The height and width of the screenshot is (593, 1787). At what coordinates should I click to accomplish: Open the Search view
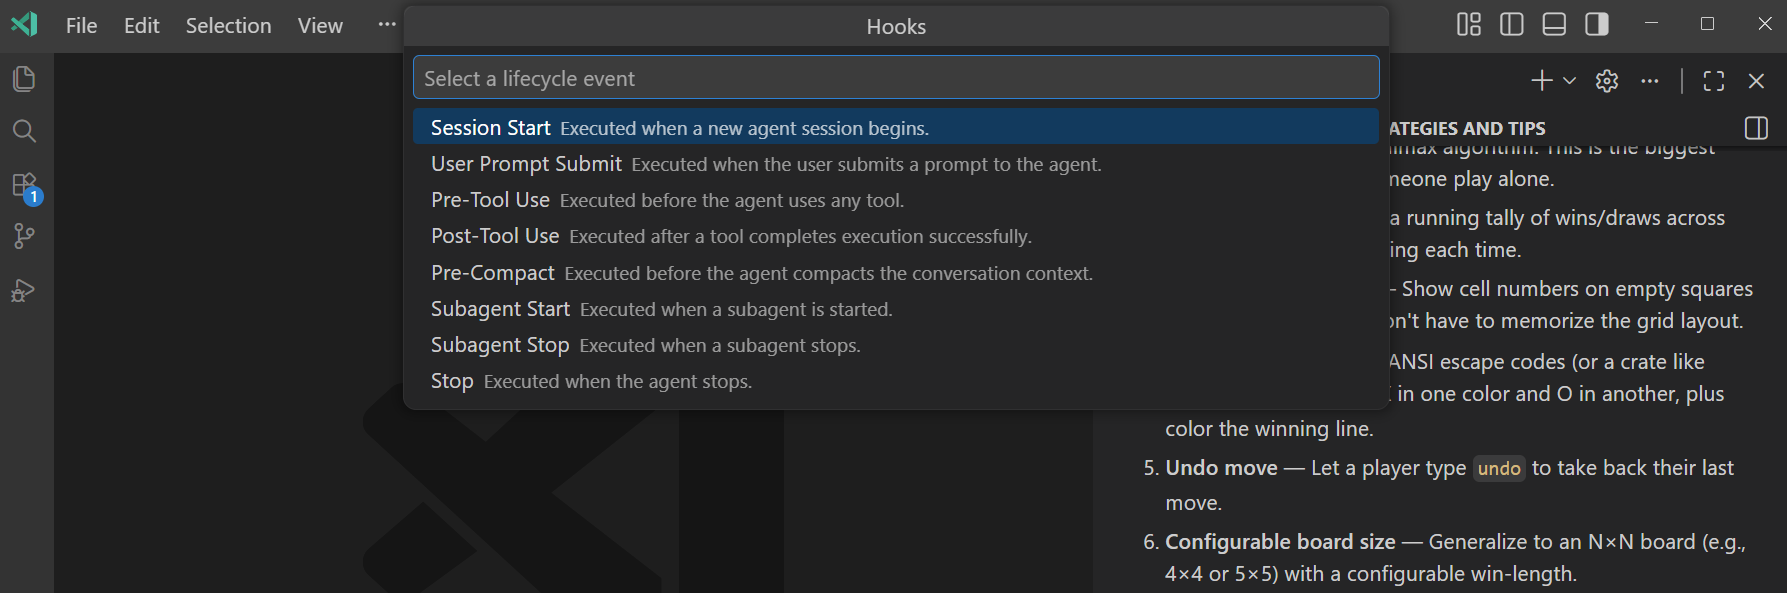pyautogui.click(x=24, y=131)
